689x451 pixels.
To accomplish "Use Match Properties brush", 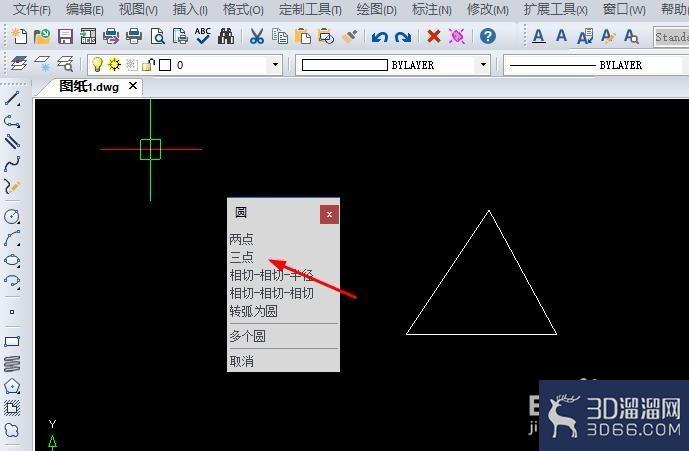I will click(349, 36).
